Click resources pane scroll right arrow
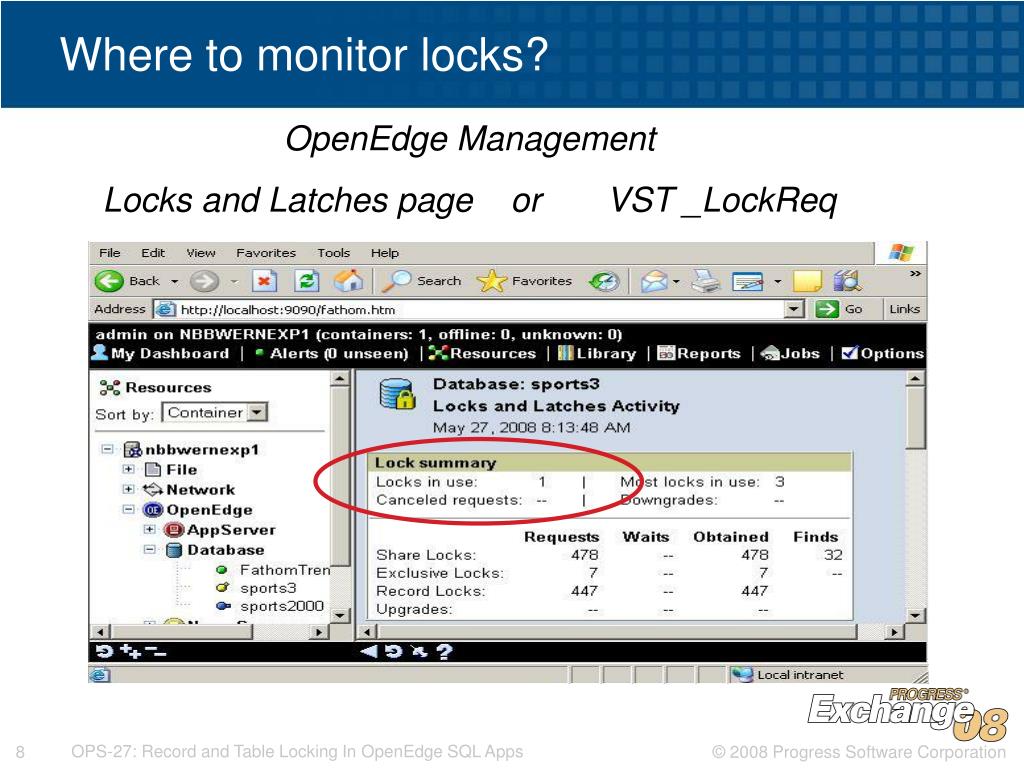This screenshot has width=1024, height=768. pos(319,632)
